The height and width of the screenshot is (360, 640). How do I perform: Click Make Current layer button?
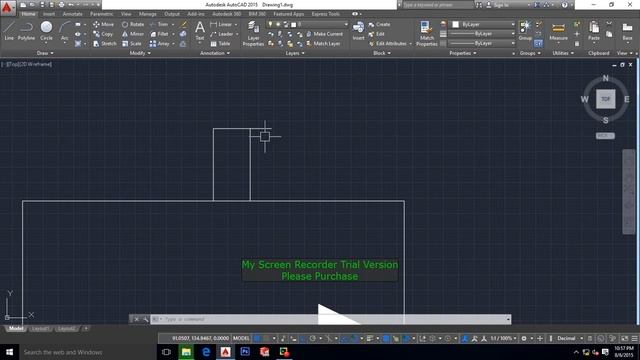point(325,34)
